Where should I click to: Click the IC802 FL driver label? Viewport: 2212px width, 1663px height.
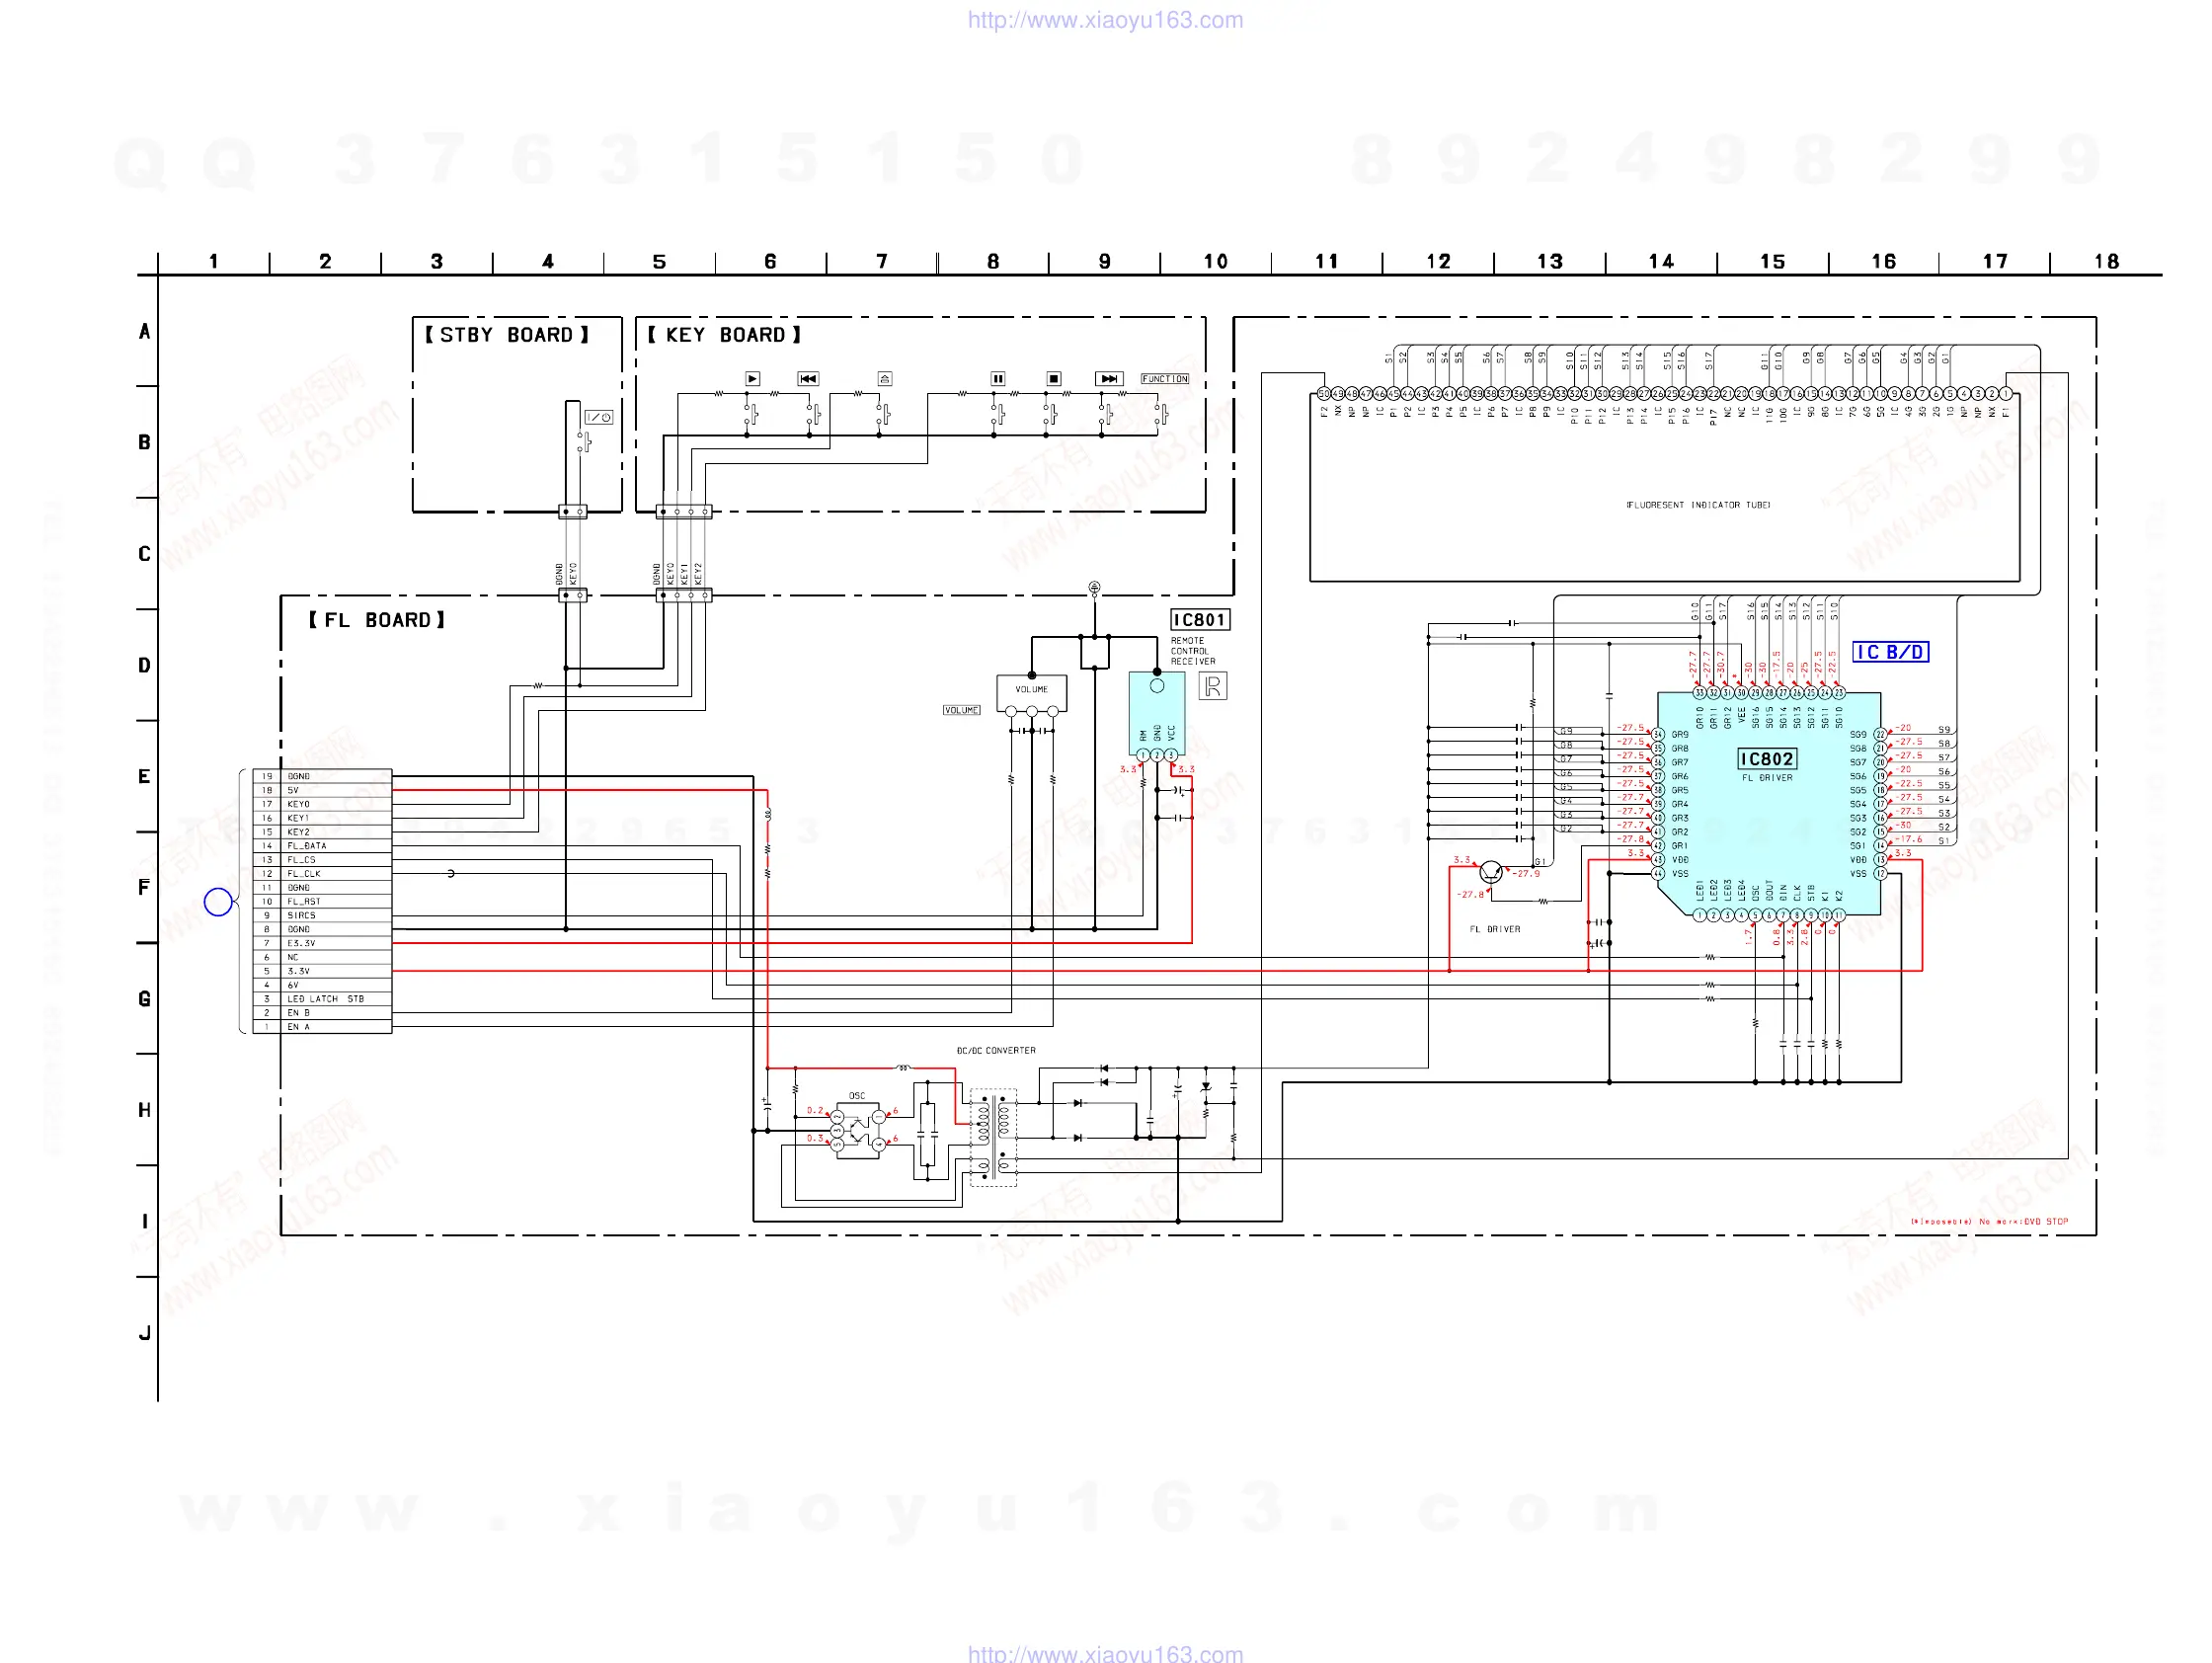[1767, 760]
